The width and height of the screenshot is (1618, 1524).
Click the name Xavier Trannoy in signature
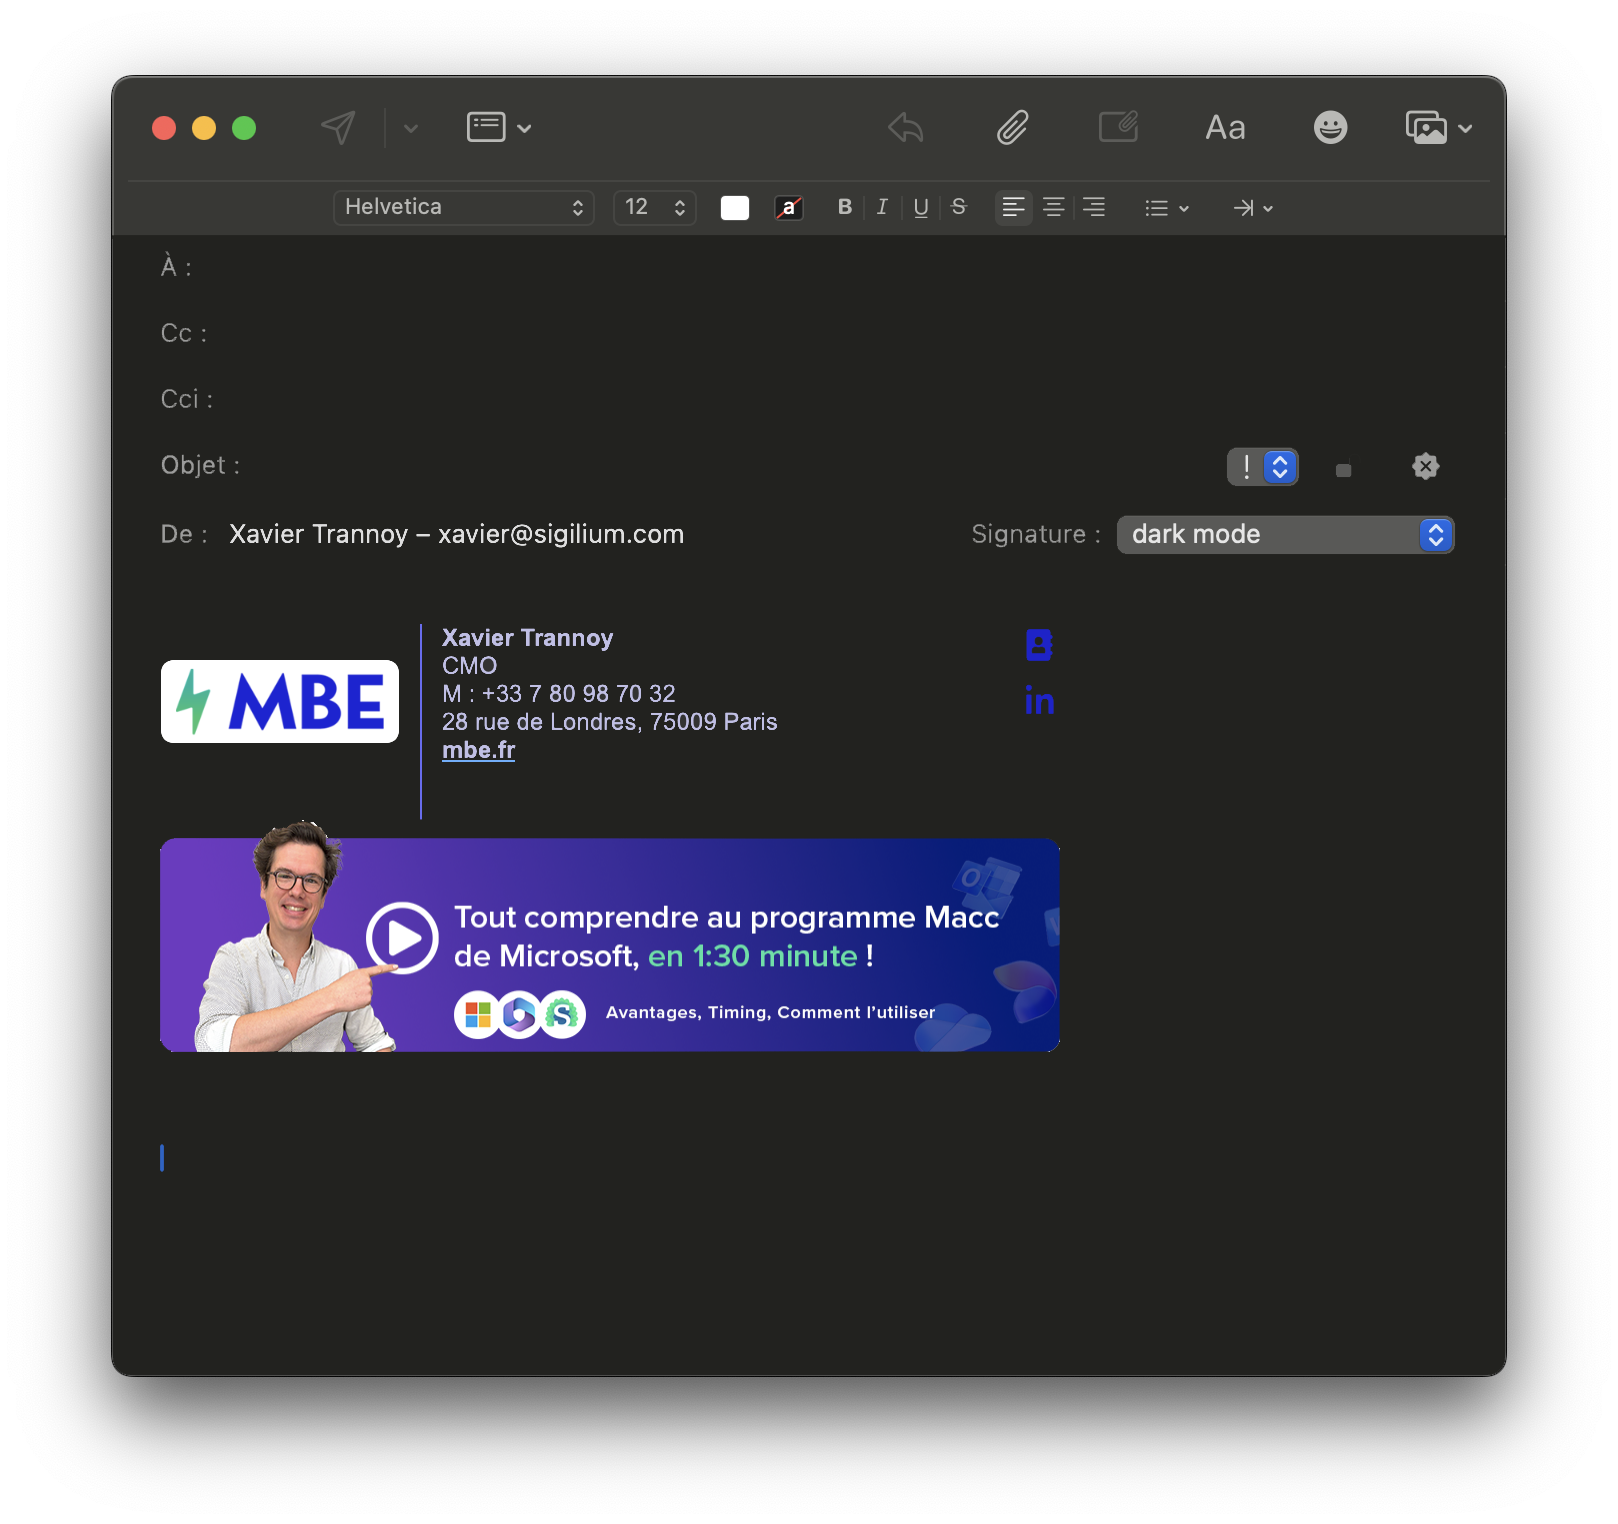pyautogui.click(x=528, y=638)
